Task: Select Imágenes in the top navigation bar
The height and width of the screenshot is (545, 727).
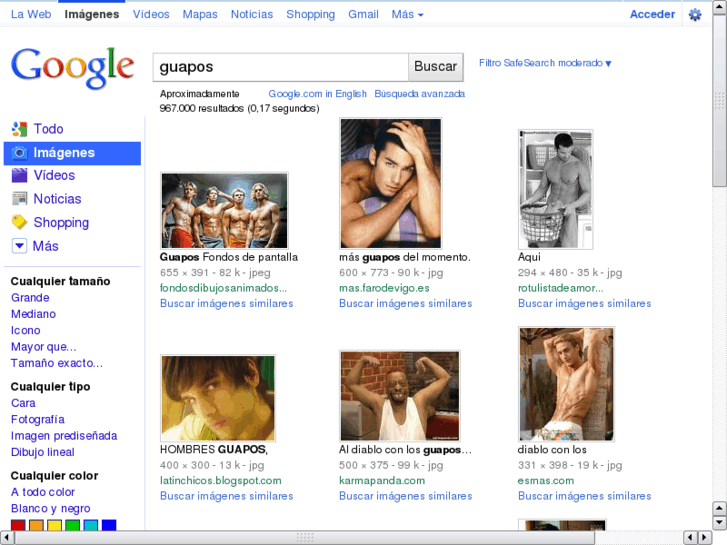Action: point(92,14)
